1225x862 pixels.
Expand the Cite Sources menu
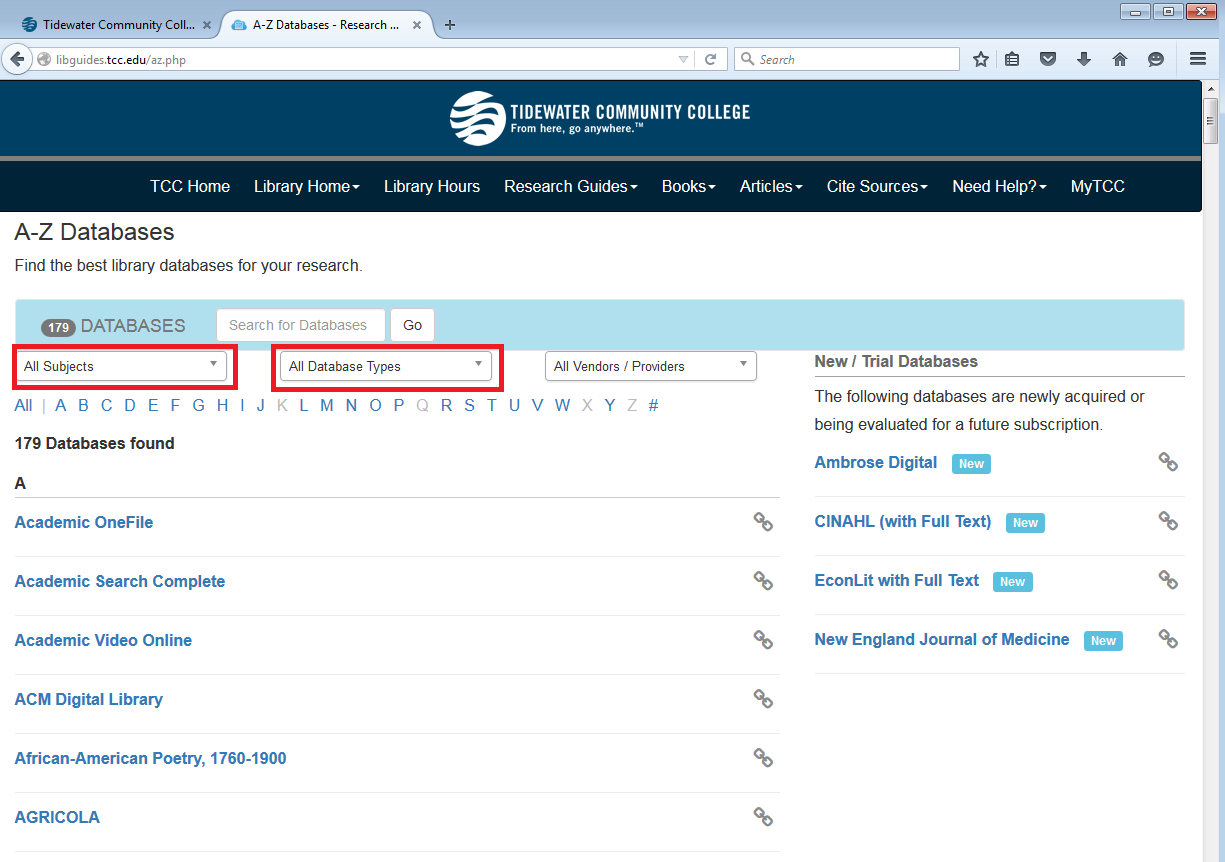(x=877, y=186)
